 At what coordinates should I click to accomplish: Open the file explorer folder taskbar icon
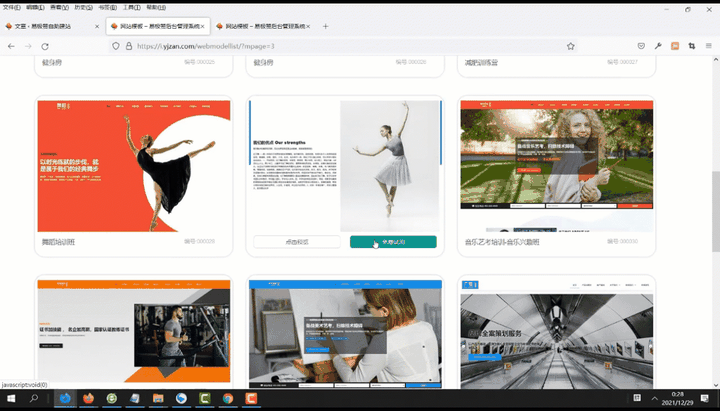click(158, 398)
